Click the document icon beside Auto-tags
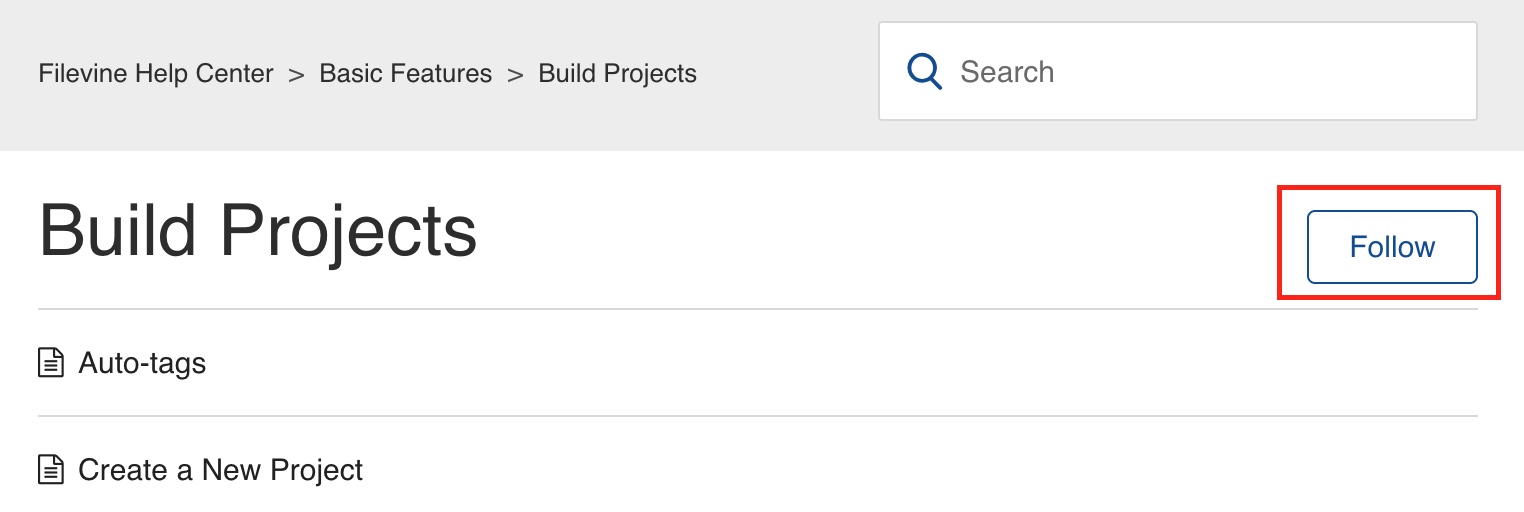The image size is (1524, 512). (50, 363)
